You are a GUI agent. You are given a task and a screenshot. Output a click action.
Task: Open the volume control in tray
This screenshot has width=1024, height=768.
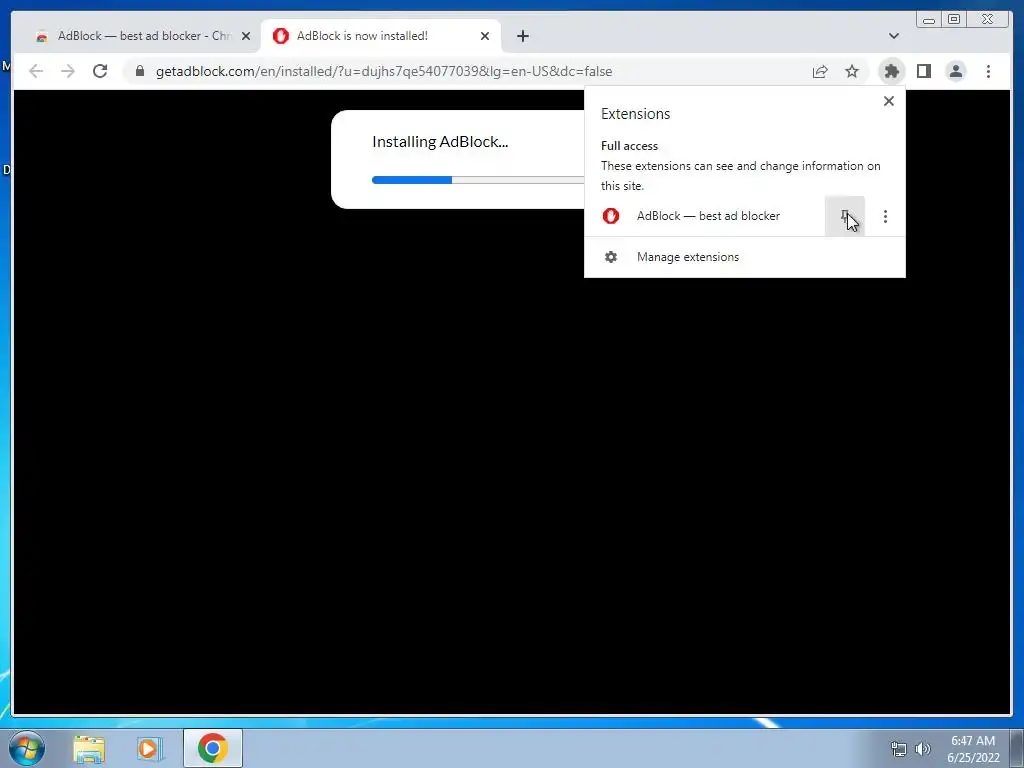point(922,749)
